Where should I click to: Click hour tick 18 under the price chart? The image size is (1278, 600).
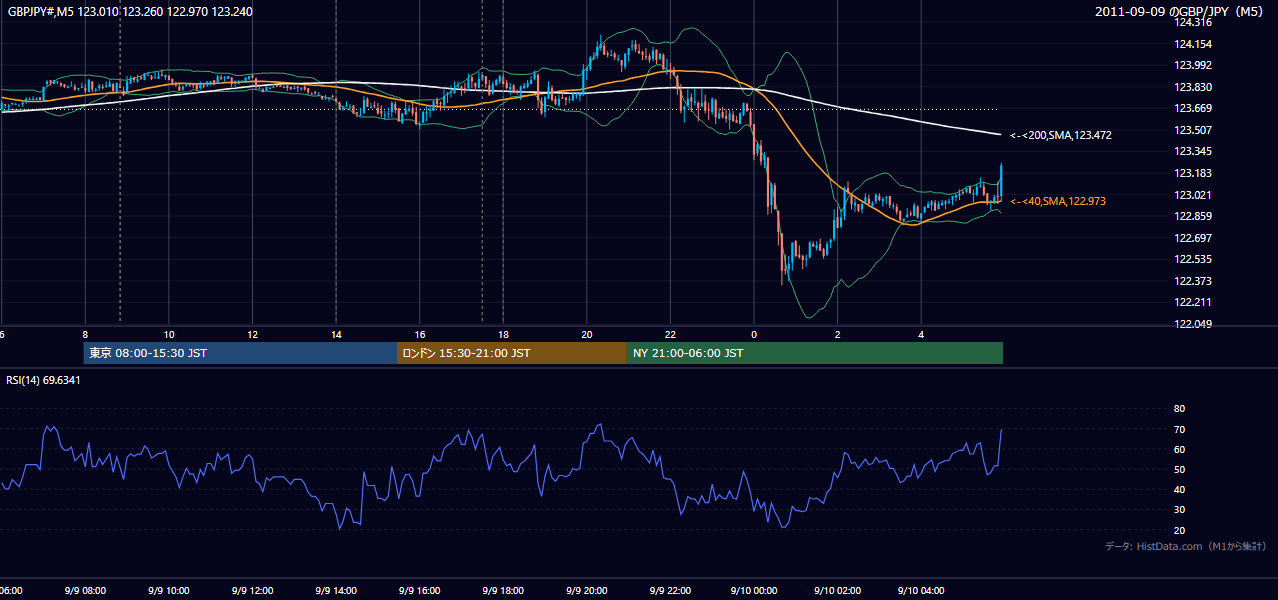coord(503,334)
